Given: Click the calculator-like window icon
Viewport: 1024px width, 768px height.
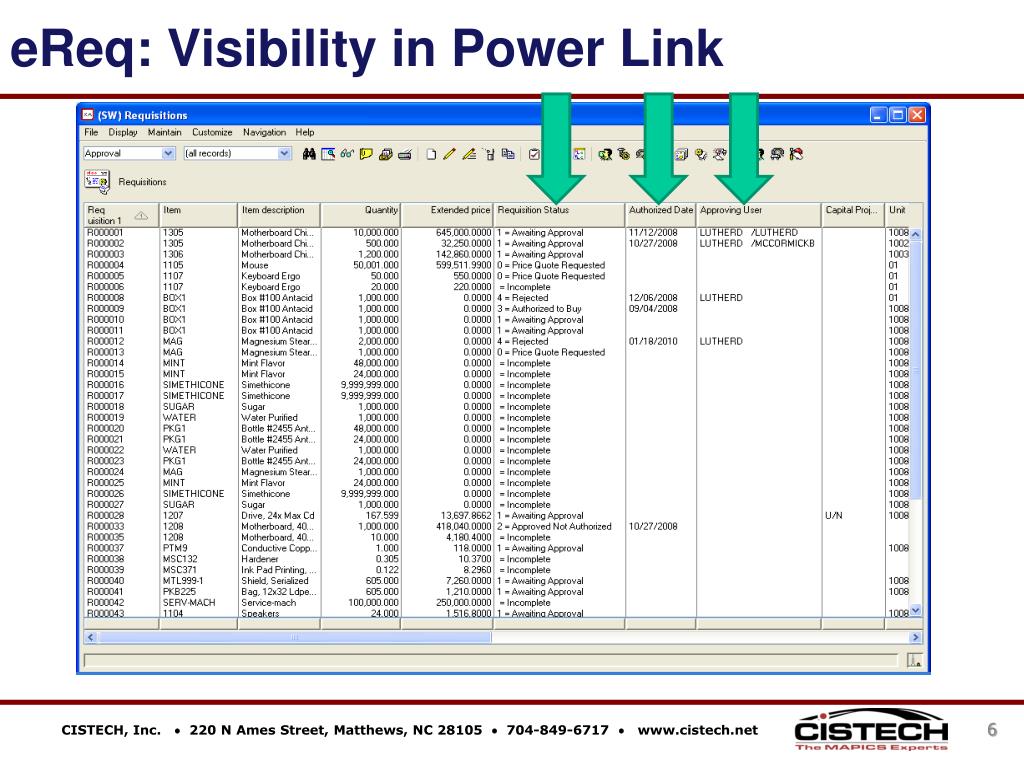Looking at the screenshot, I should click(x=681, y=154).
